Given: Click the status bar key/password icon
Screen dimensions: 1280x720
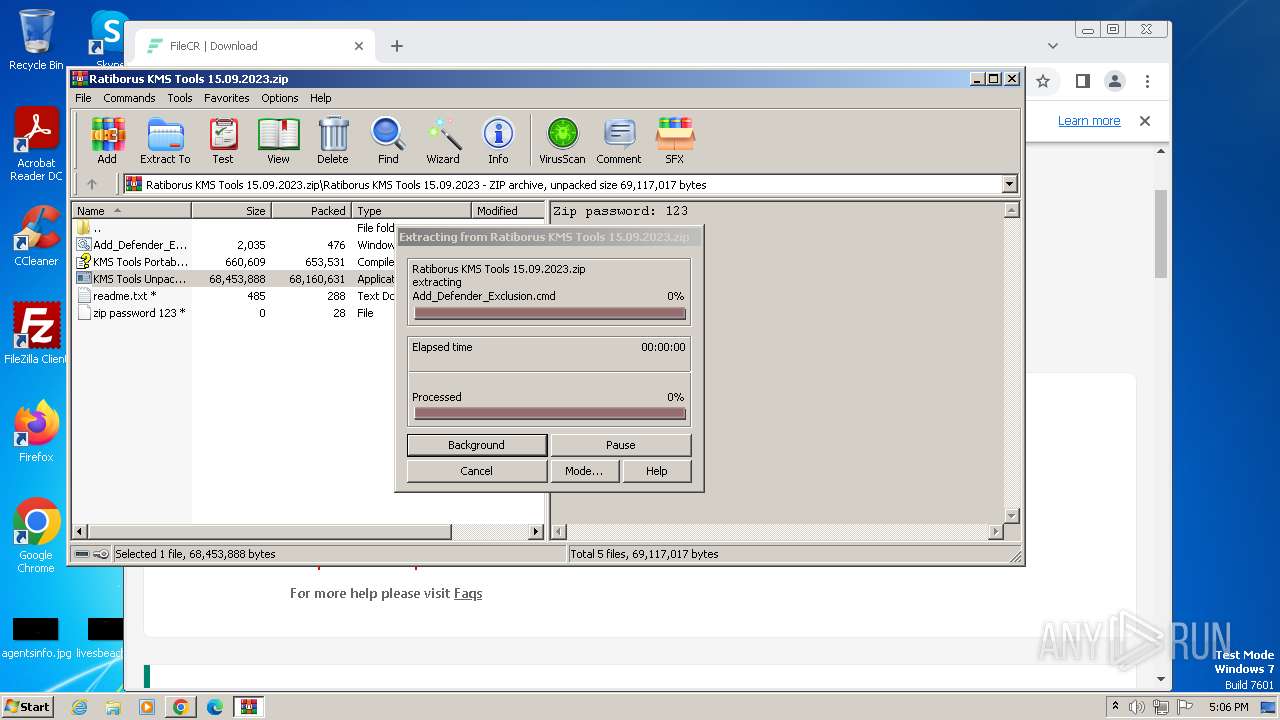Looking at the screenshot, I should point(101,554).
